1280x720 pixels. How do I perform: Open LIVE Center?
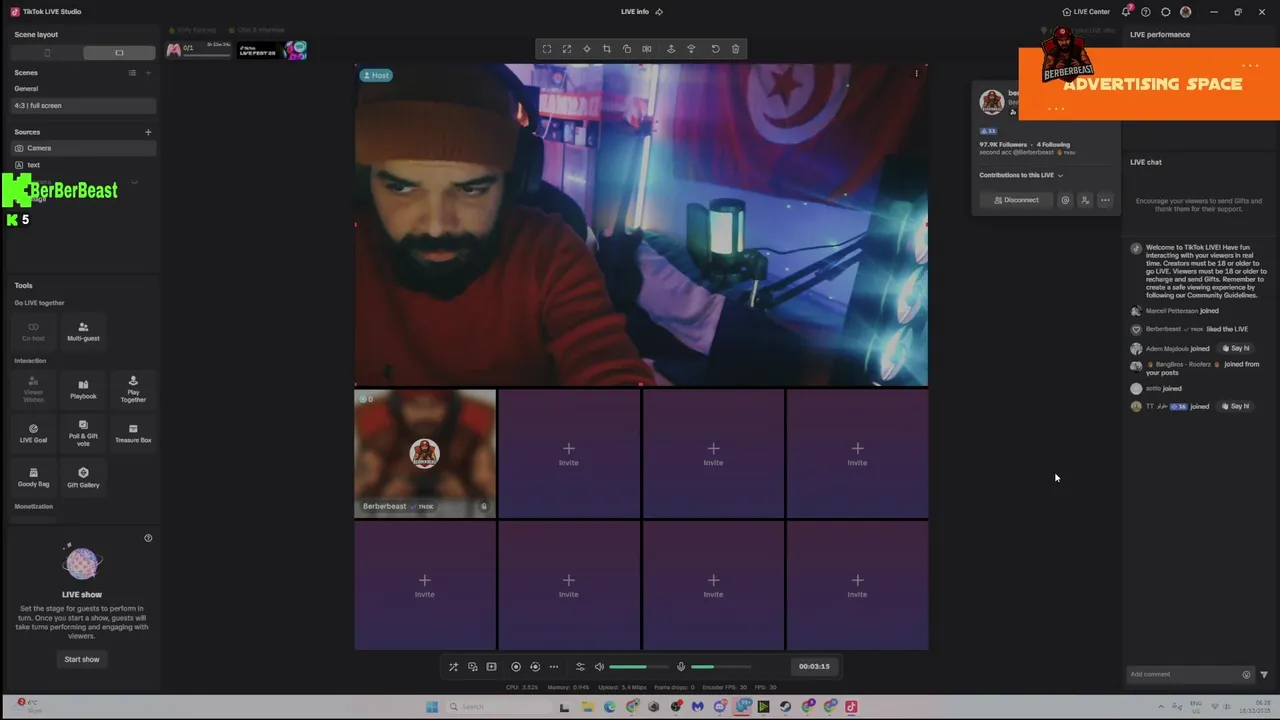1086,12
